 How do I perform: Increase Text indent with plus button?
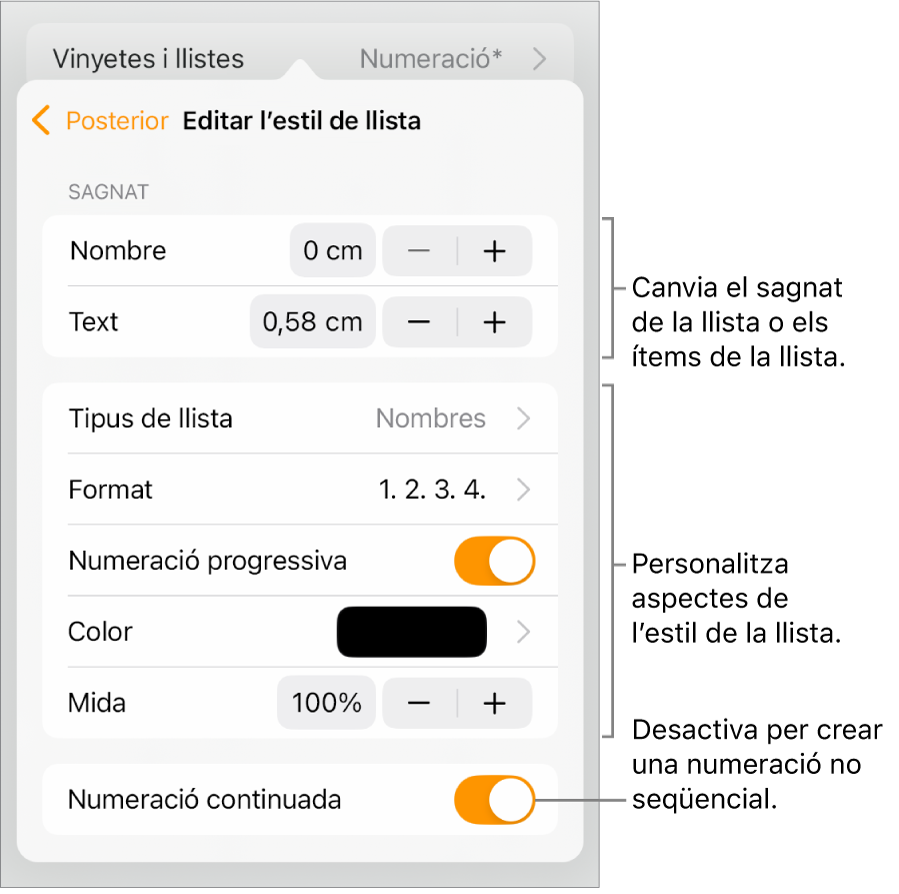(x=494, y=322)
